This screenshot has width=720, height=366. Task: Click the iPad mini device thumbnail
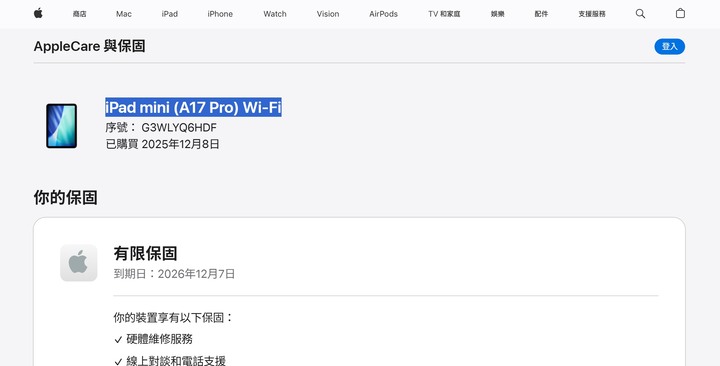tap(61, 126)
